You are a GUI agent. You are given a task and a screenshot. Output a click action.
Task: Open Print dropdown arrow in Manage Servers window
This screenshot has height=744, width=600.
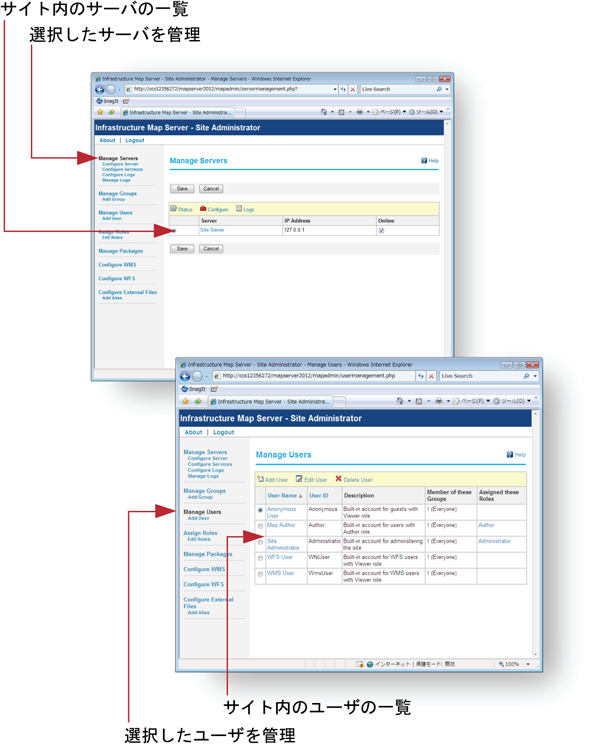[x=368, y=112]
